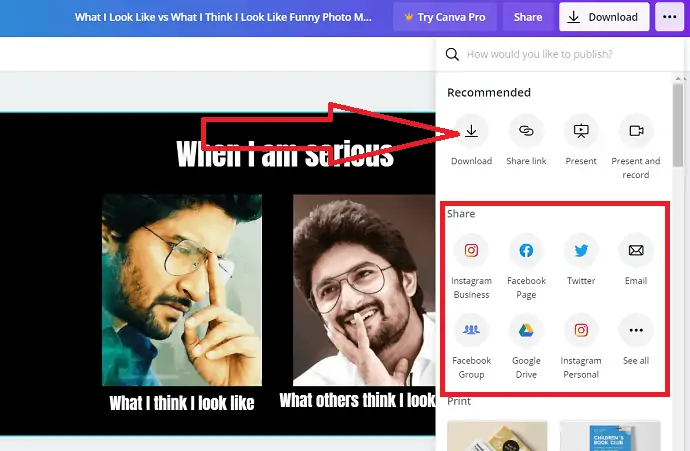Choose the Present and record icon
The height and width of the screenshot is (451, 690).
(x=636, y=131)
